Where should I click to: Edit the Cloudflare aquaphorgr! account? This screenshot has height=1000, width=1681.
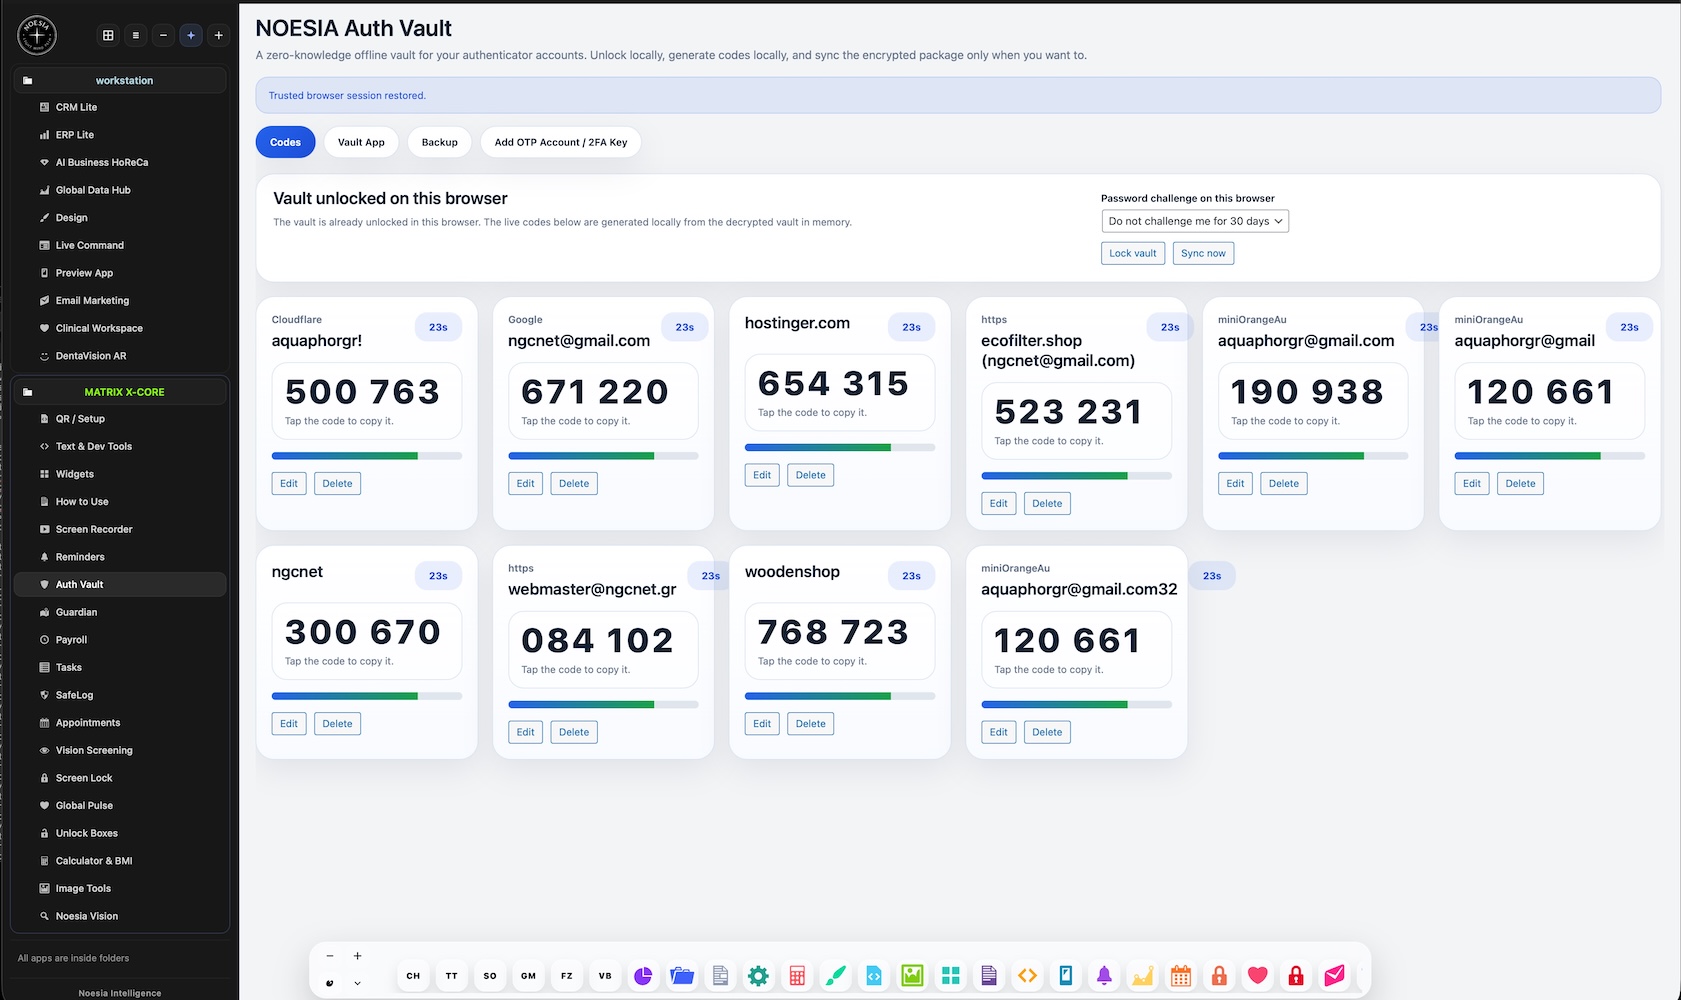[x=288, y=483]
